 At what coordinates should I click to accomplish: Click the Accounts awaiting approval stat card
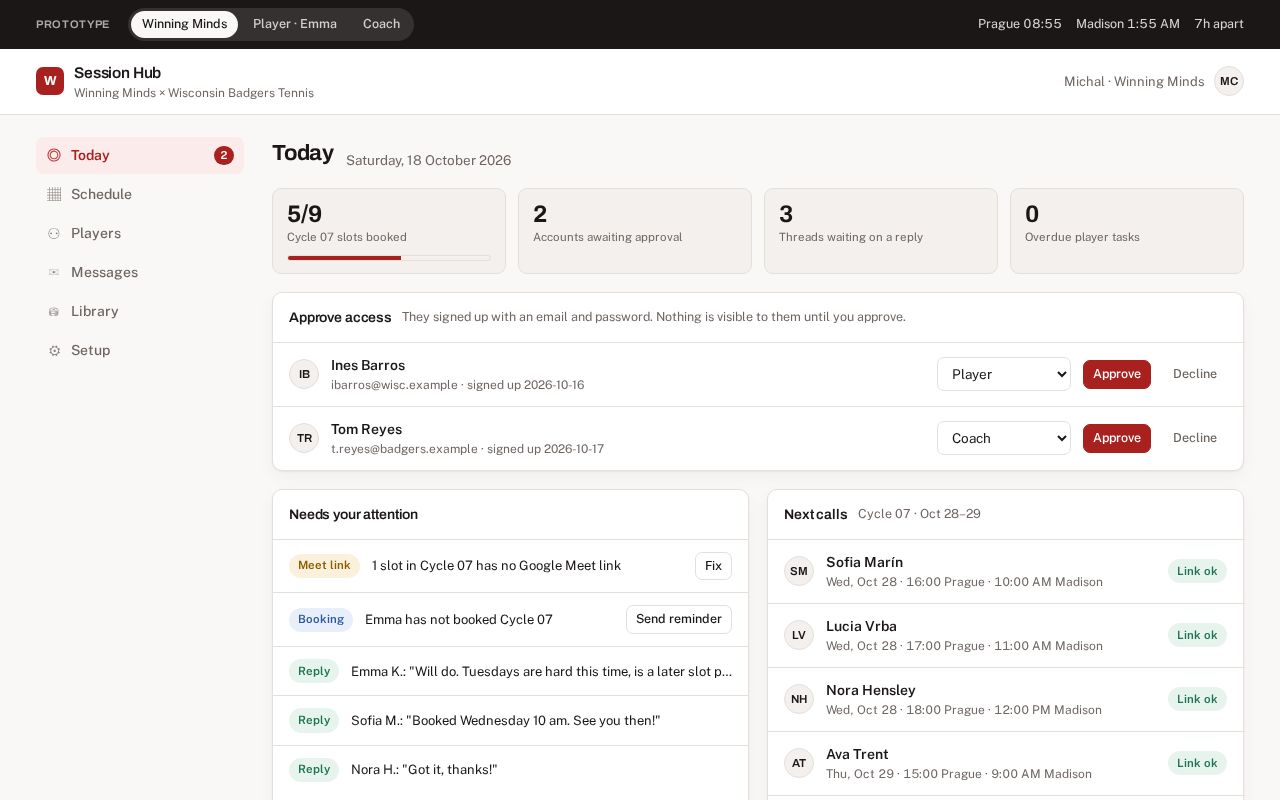point(635,231)
